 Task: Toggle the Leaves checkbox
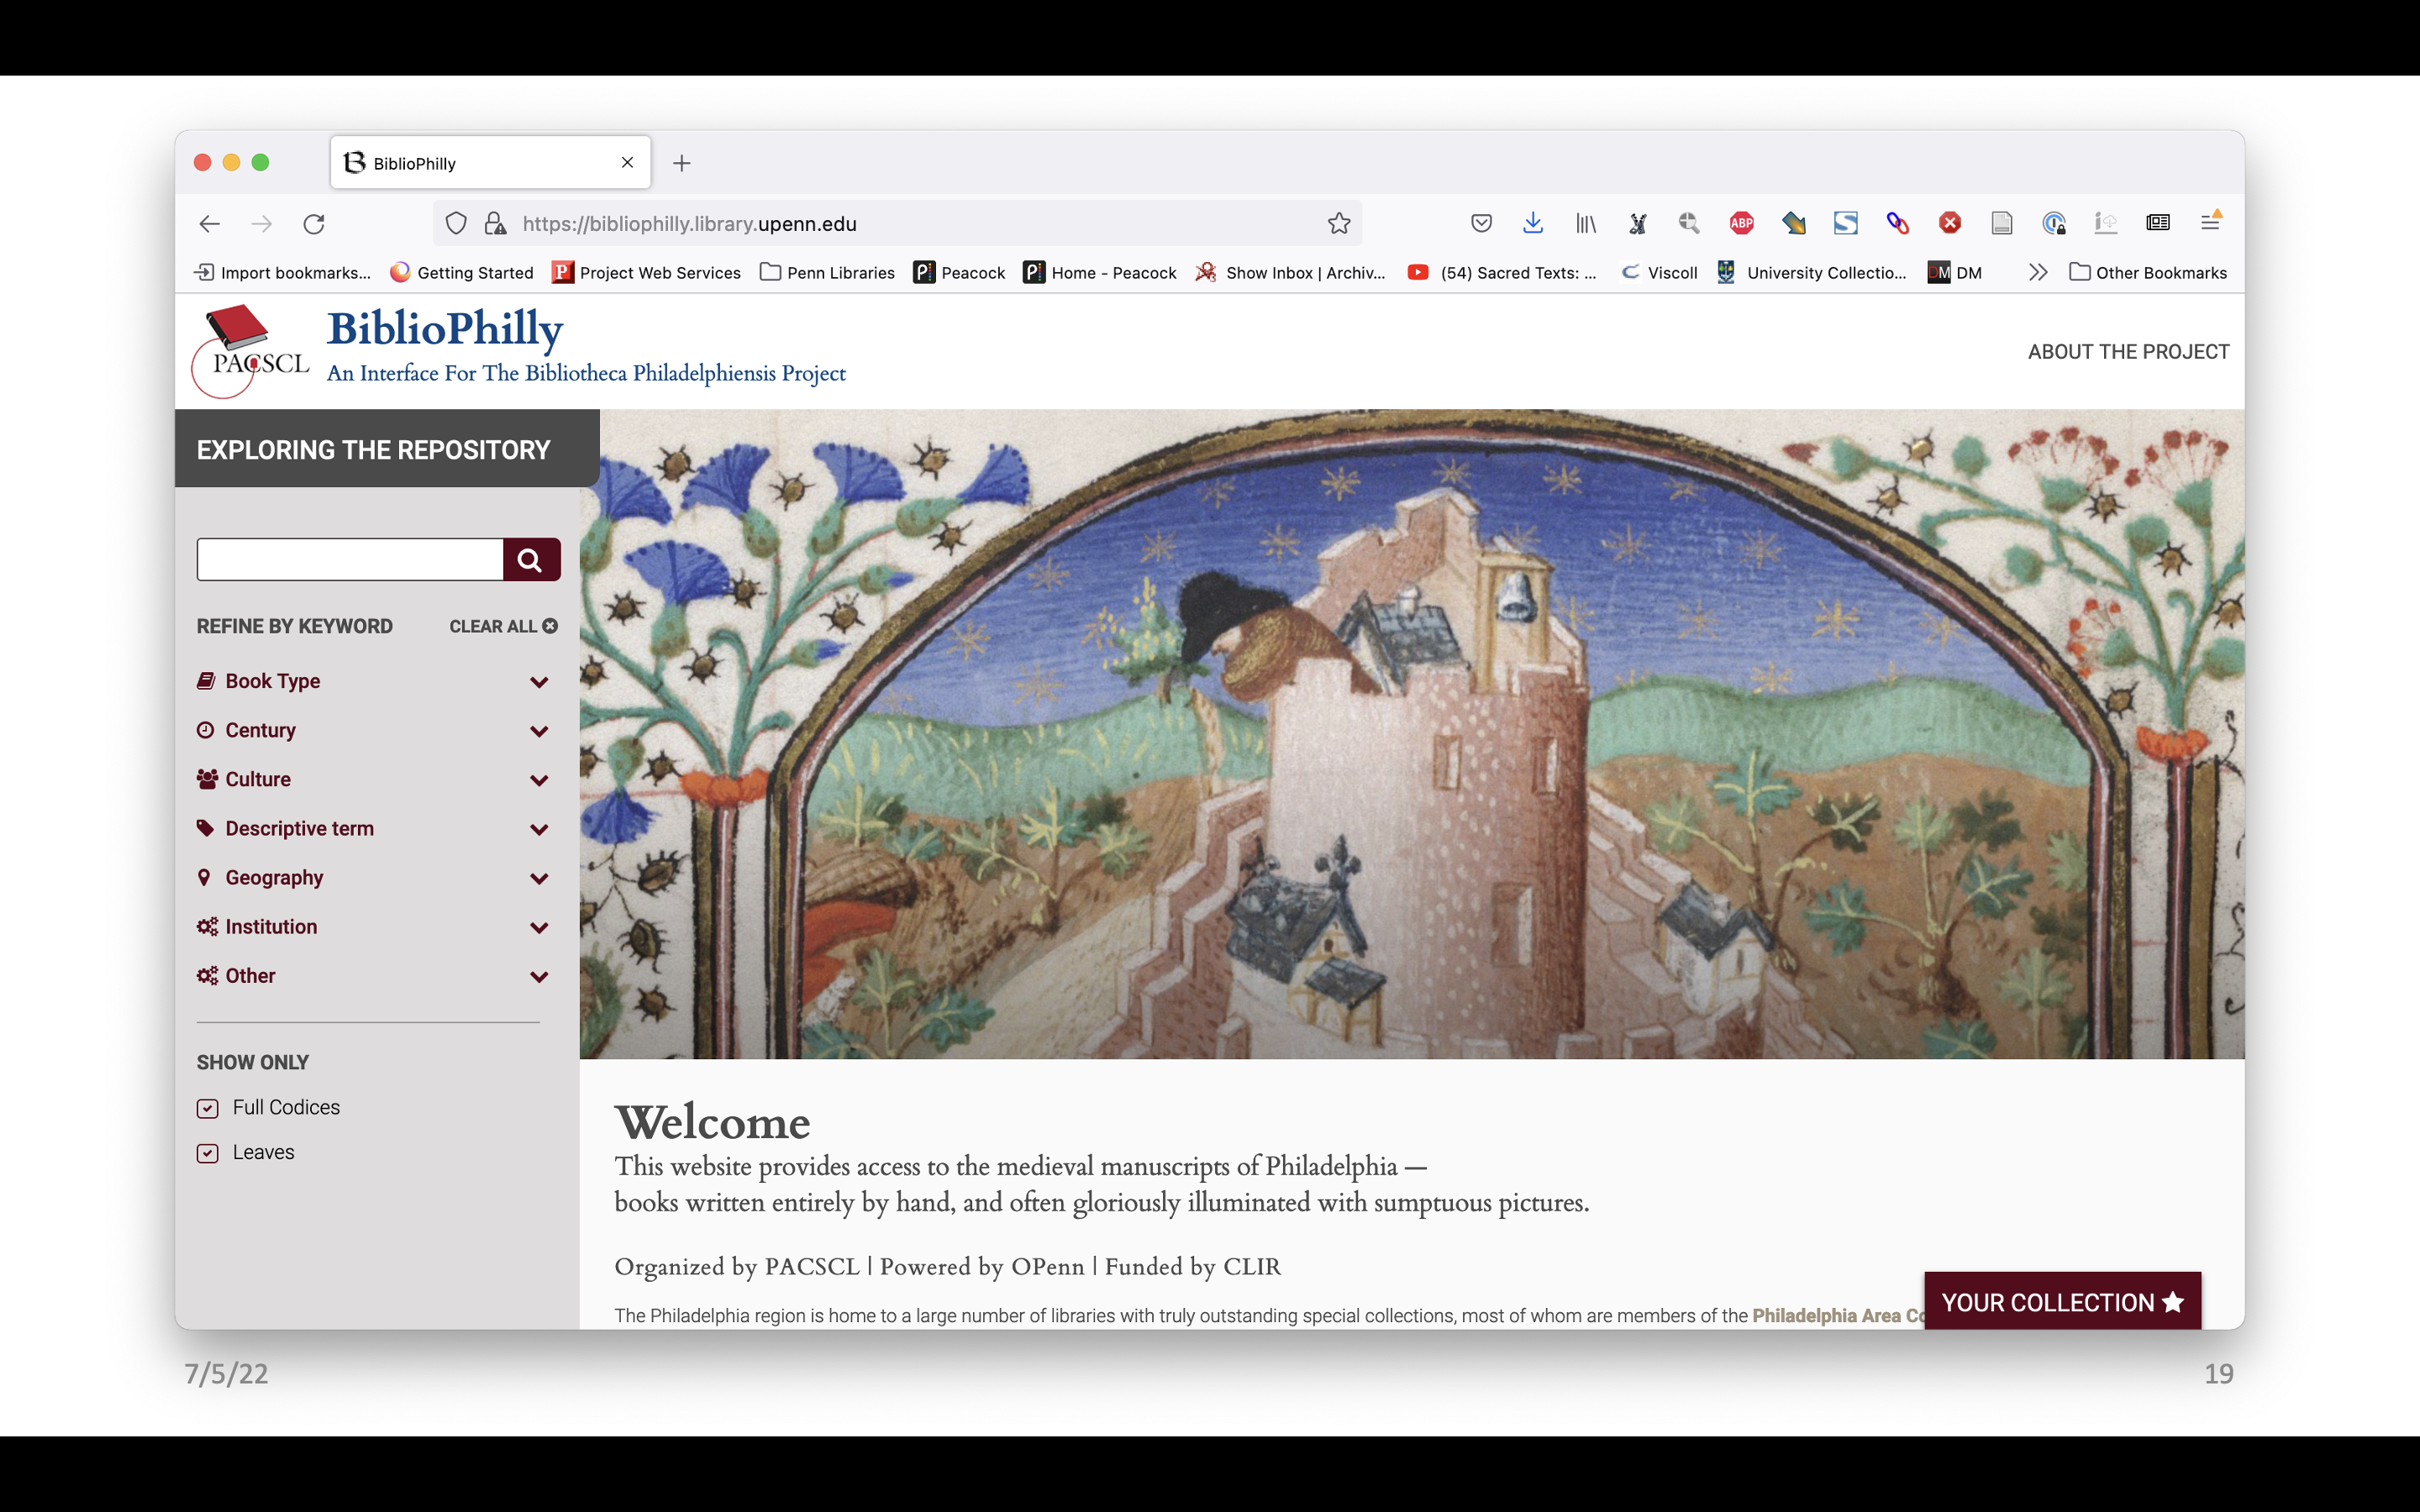click(208, 1153)
